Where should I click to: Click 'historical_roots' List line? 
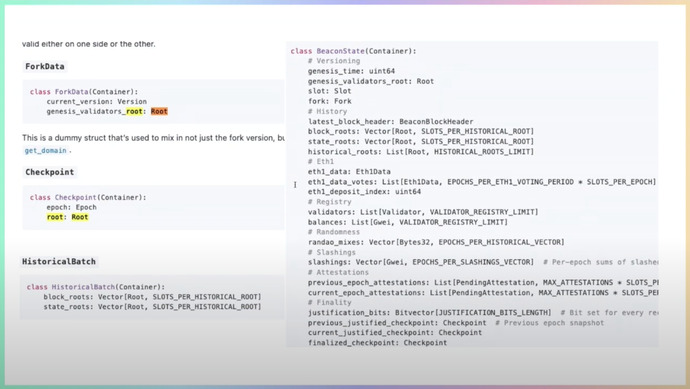[x=421, y=151]
